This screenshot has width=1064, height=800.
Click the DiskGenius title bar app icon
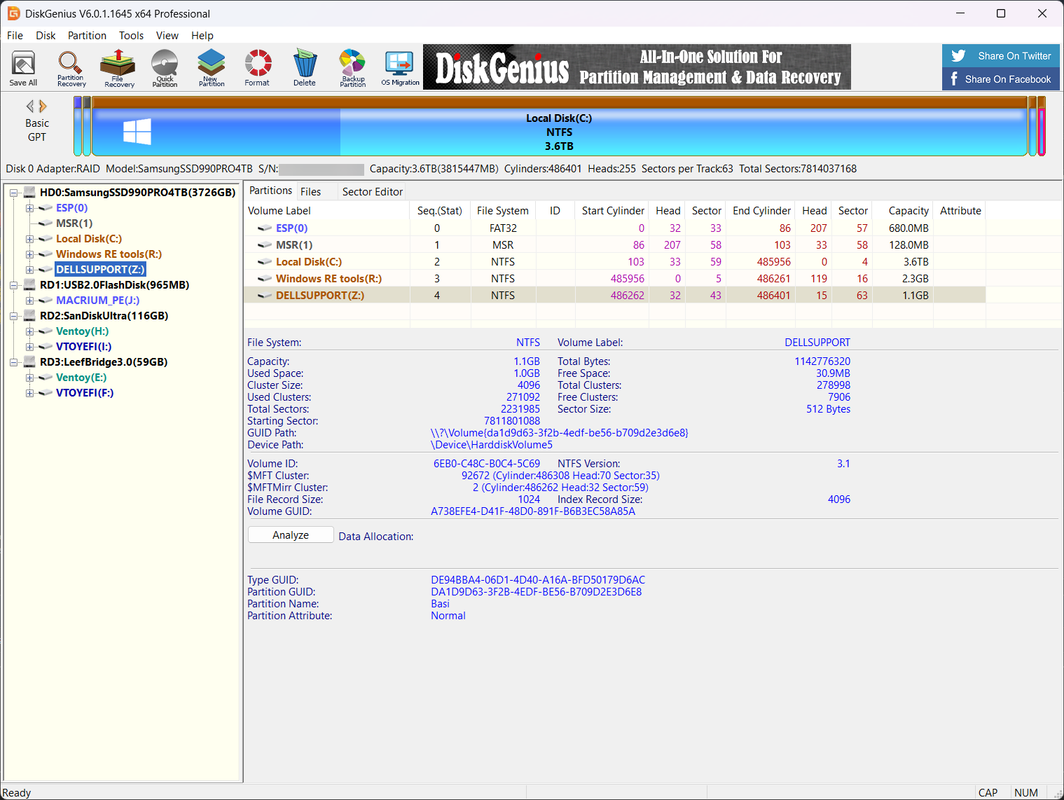13,13
